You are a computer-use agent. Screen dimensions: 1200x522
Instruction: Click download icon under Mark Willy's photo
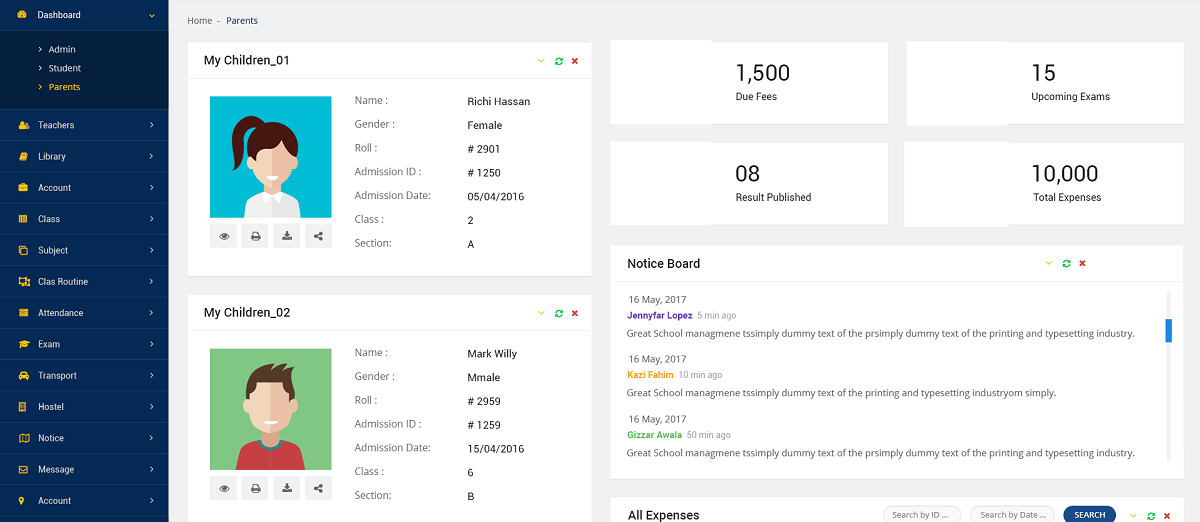point(287,489)
